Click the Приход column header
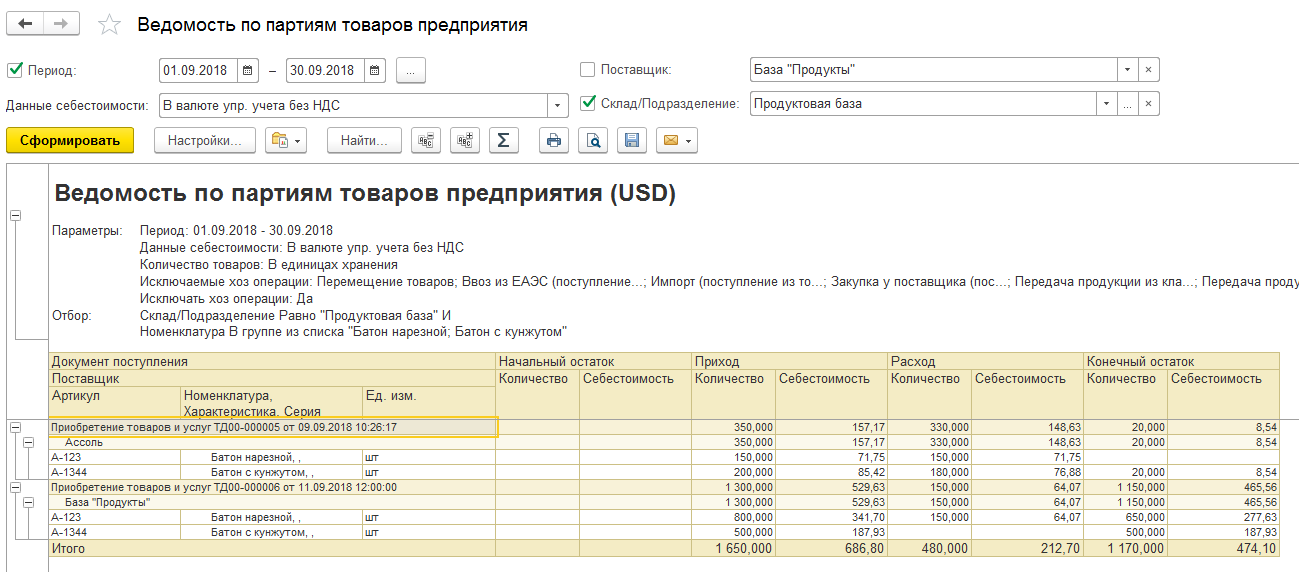Viewport: 1299px width, 572px height. point(790,361)
